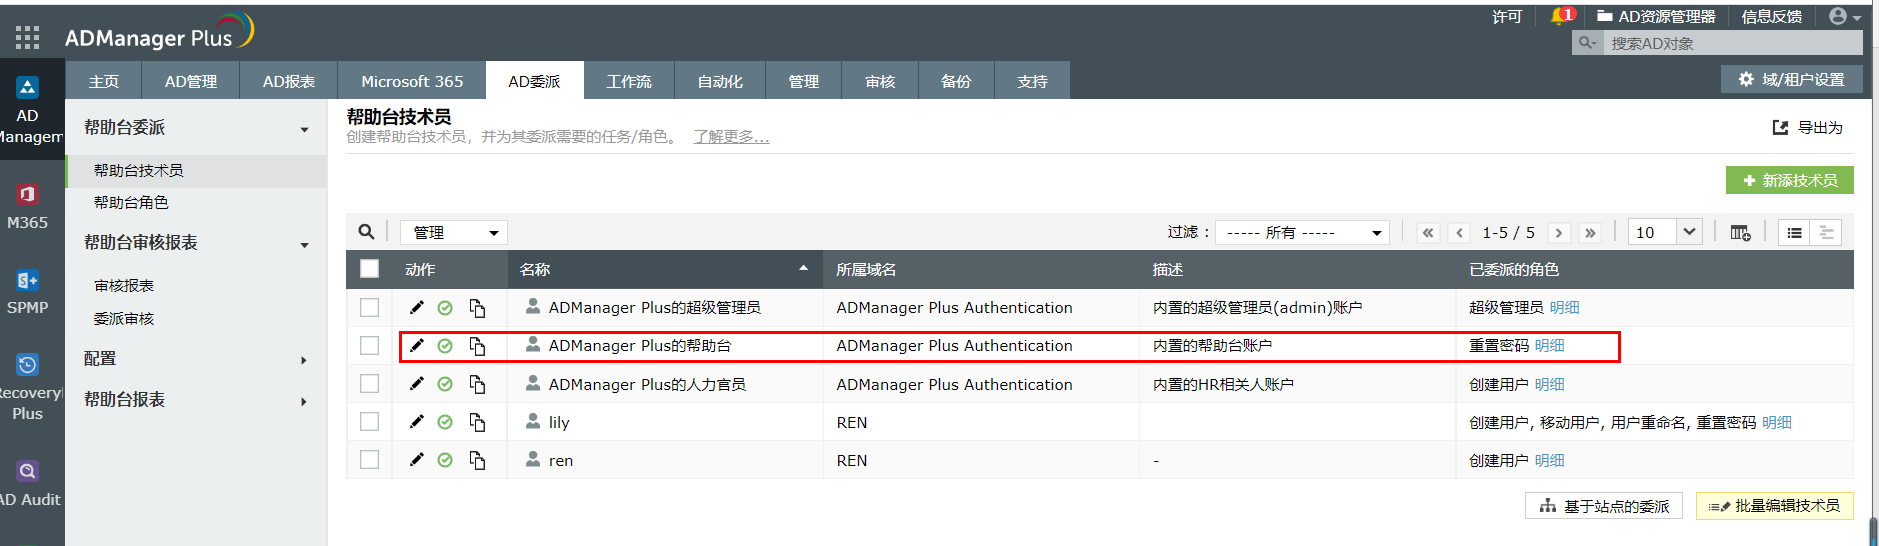Image resolution: width=1879 pixels, height=546 pixels.
Task: Open the notification bell icon
Action: click(x=1560, y=16)
